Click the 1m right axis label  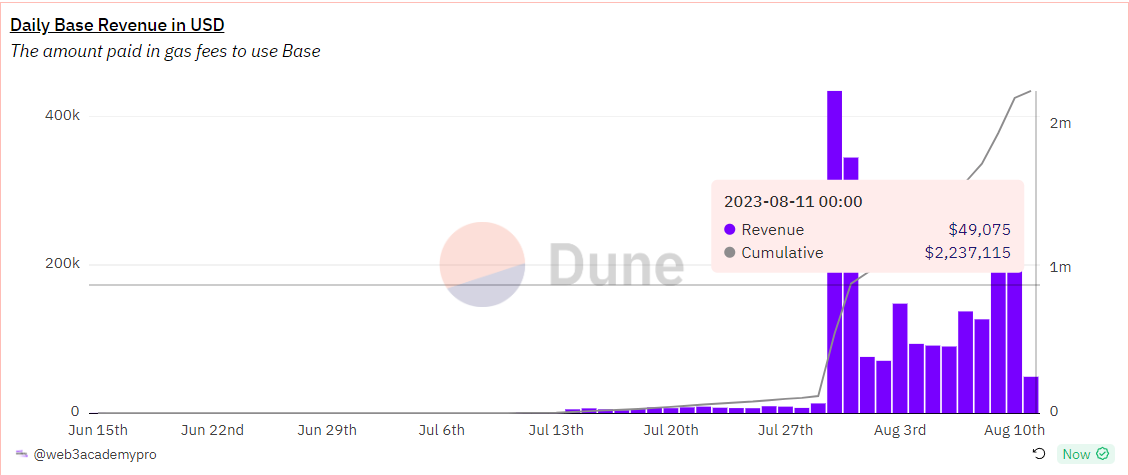[1061, 267]
